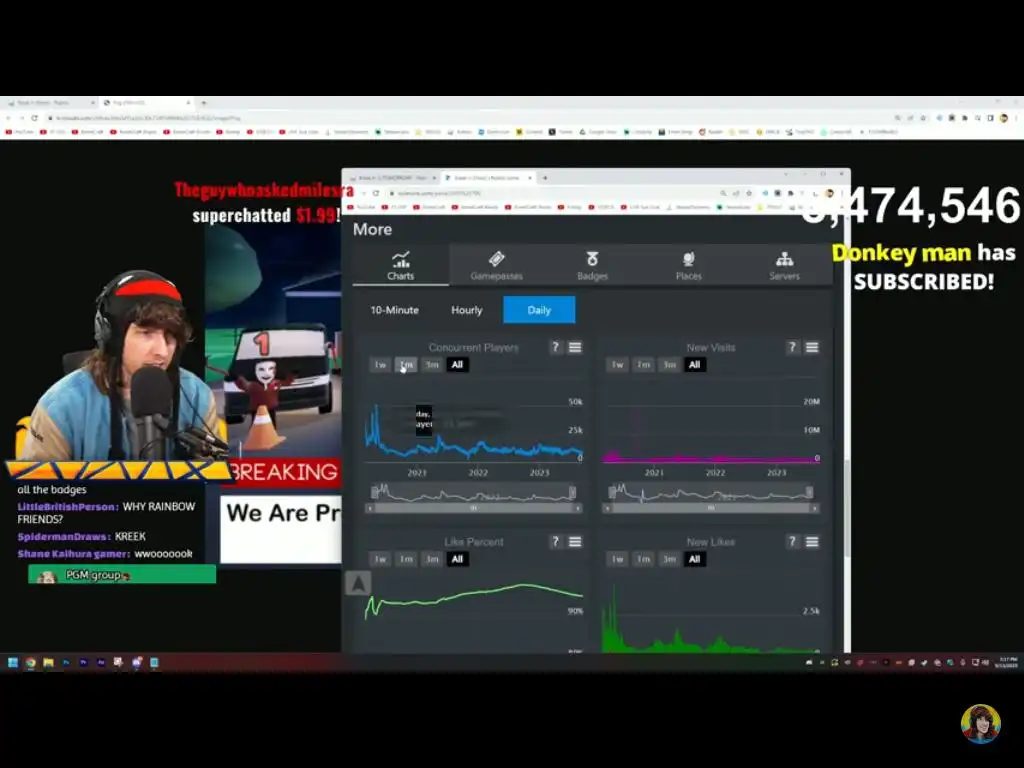The width and height of the screenshot is (1024, 768).
Task: Select 1m range for Concurrent Players
Action: [x=406, y=364]
